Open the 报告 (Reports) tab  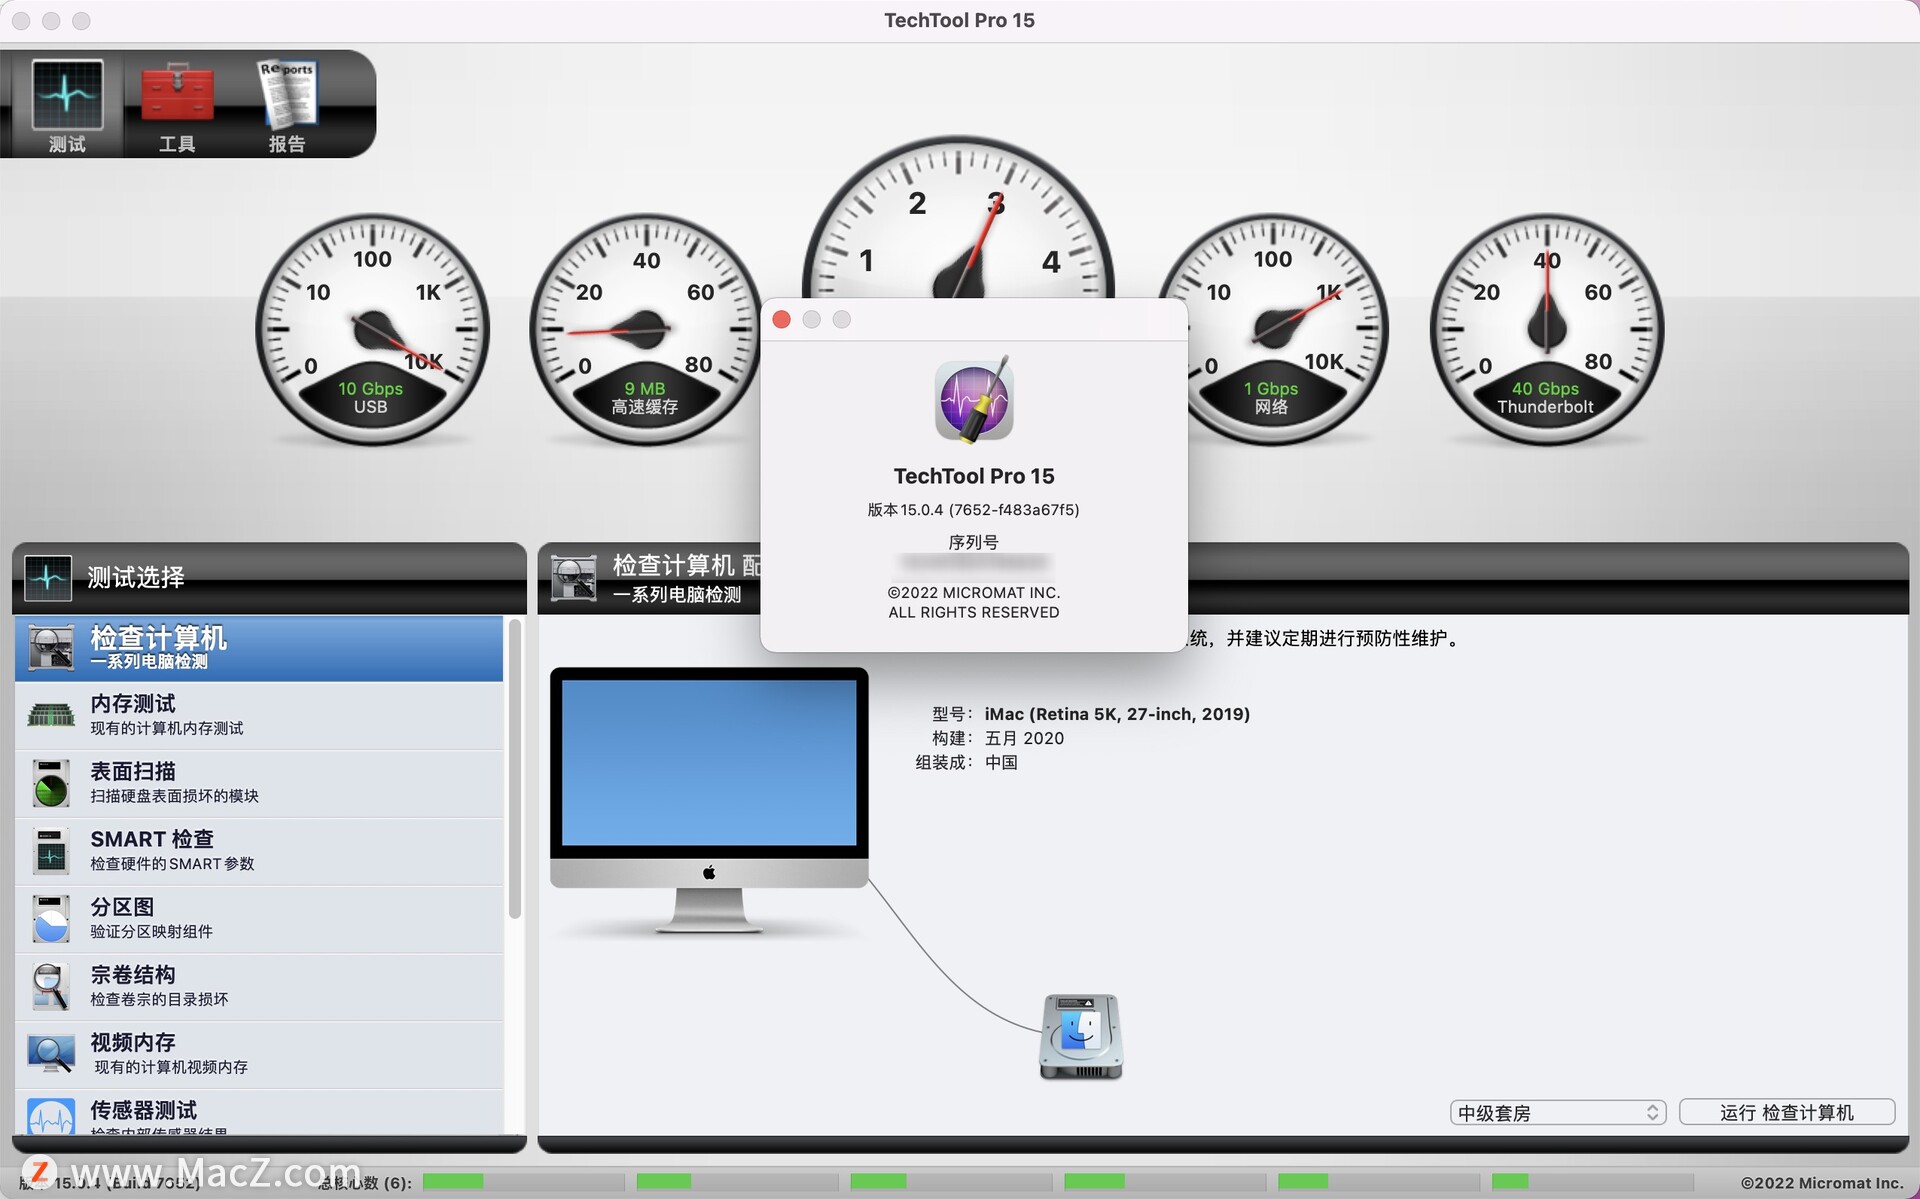[x=287, y=105]
